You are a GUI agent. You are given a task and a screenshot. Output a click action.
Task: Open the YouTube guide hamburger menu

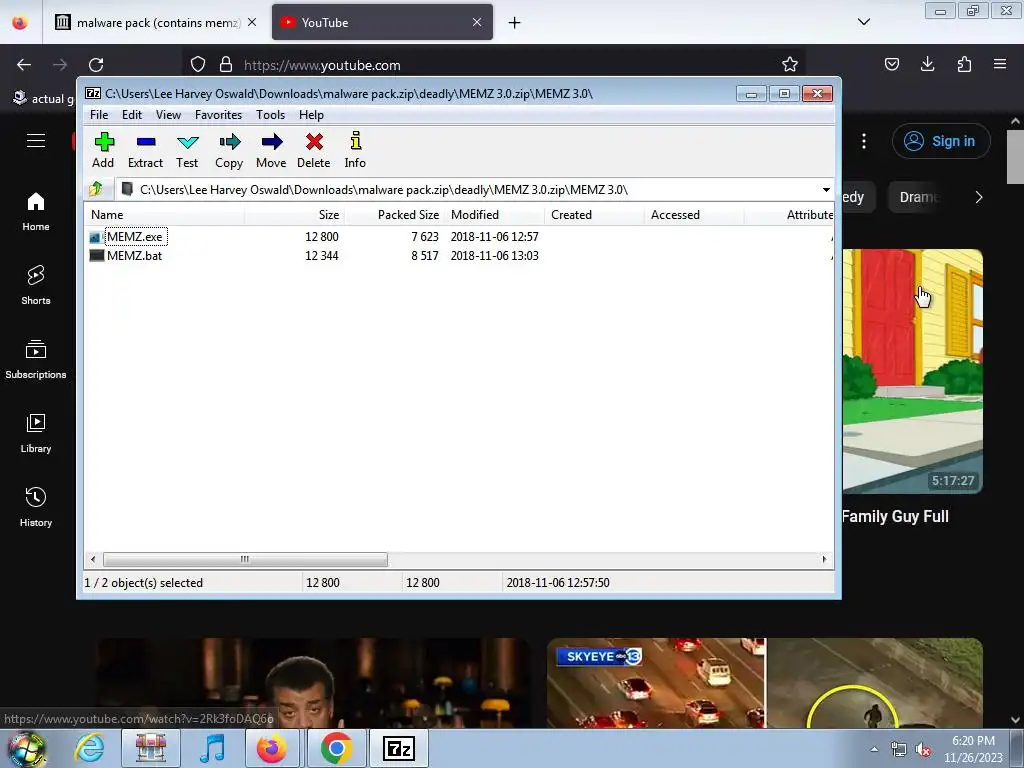[x=36, y=141]
